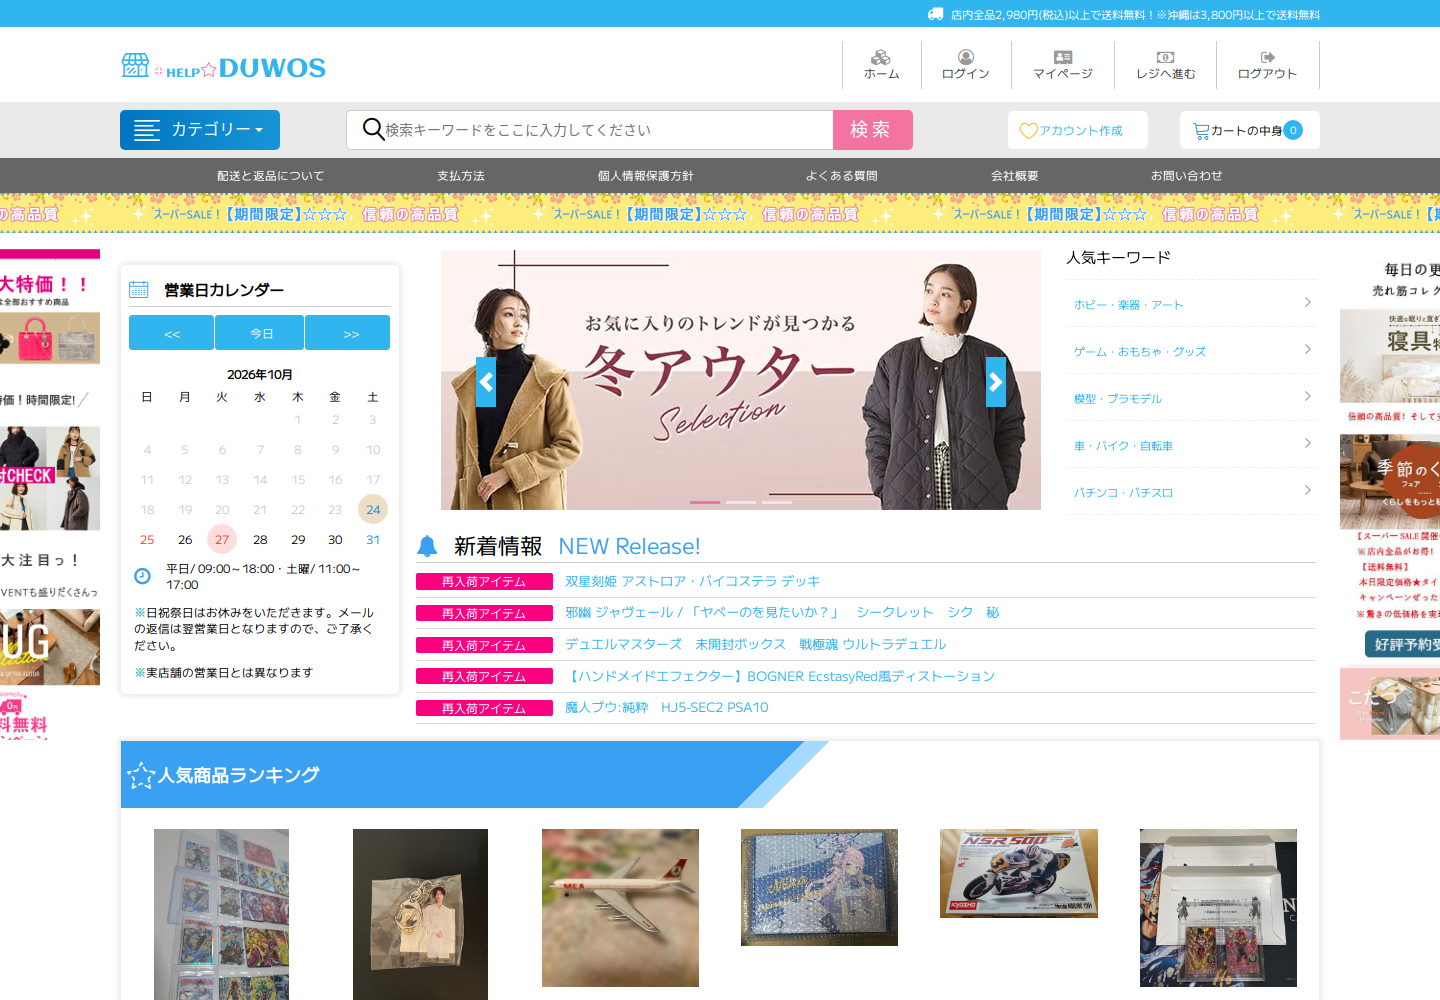Click the calendar icon beside 営業日カレンダー

click(139, 290)
